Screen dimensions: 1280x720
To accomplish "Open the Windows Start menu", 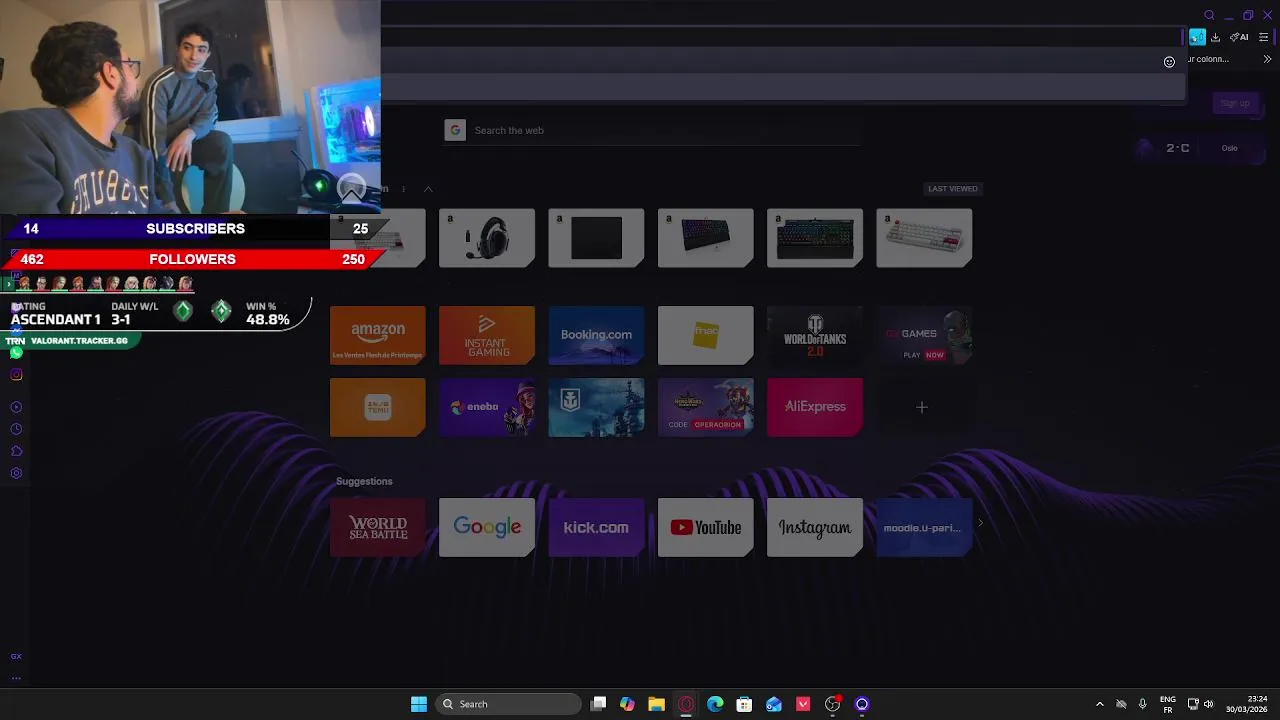I will [x=419, y=704].
